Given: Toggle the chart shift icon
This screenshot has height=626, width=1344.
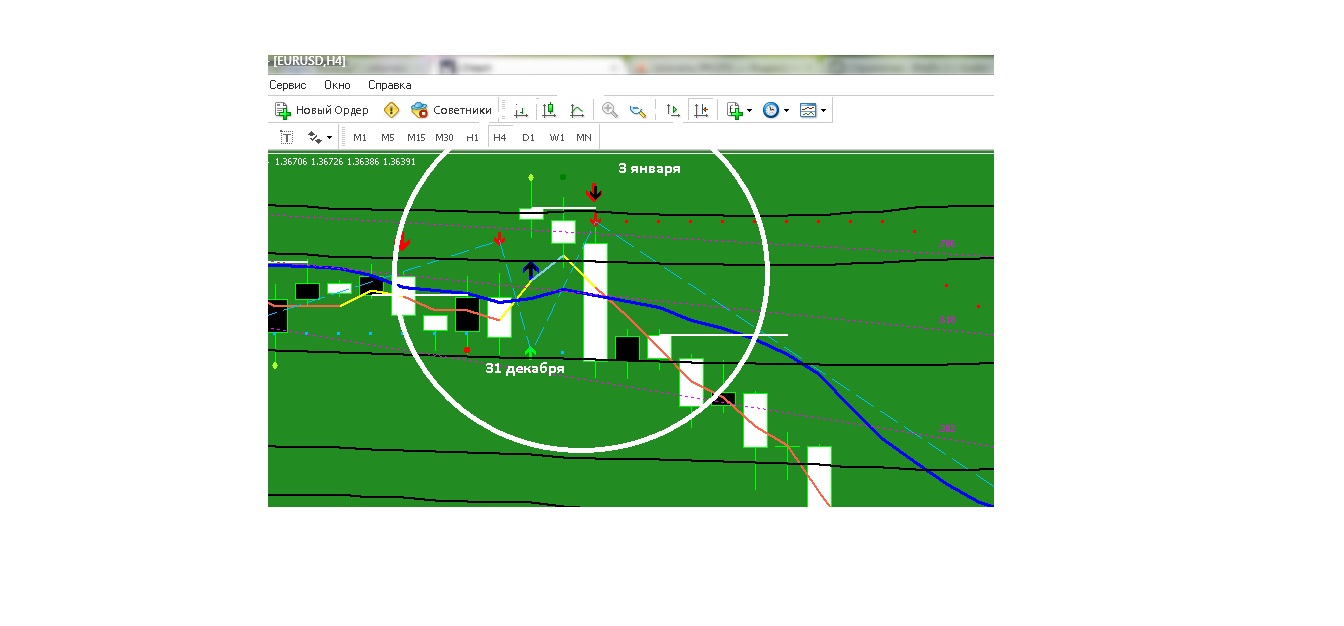Looking at the screenshot, I should tap(700, 110).
